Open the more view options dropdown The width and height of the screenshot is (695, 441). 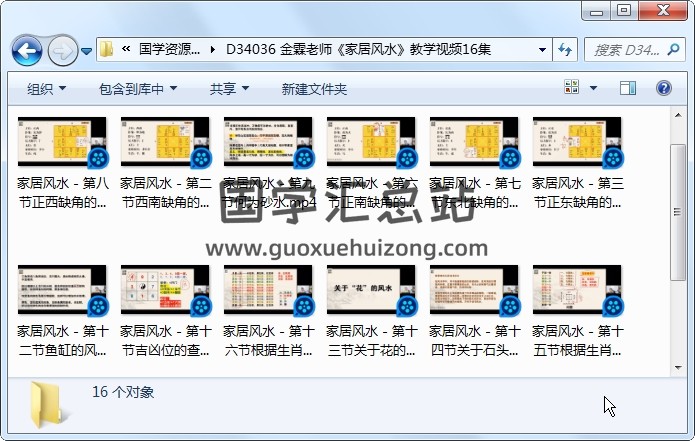[x=593, y=88]
